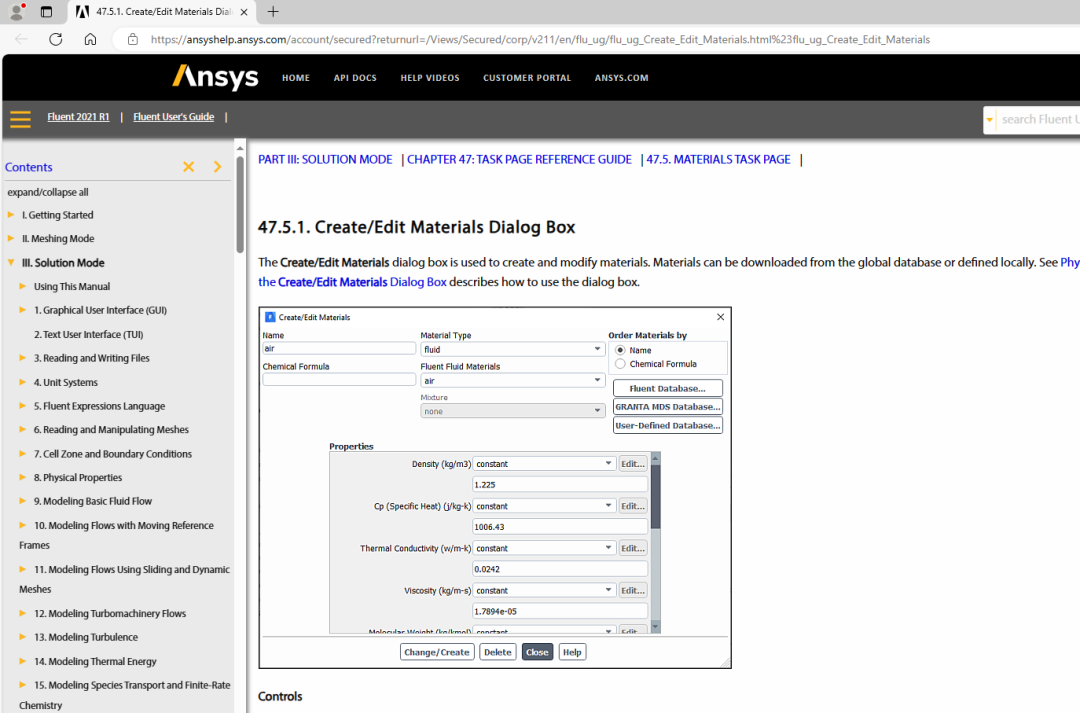This screenshot has width=1080, height=713.
Task: Open the search scope dropdown arrow
Action: (x=990, y=120)
